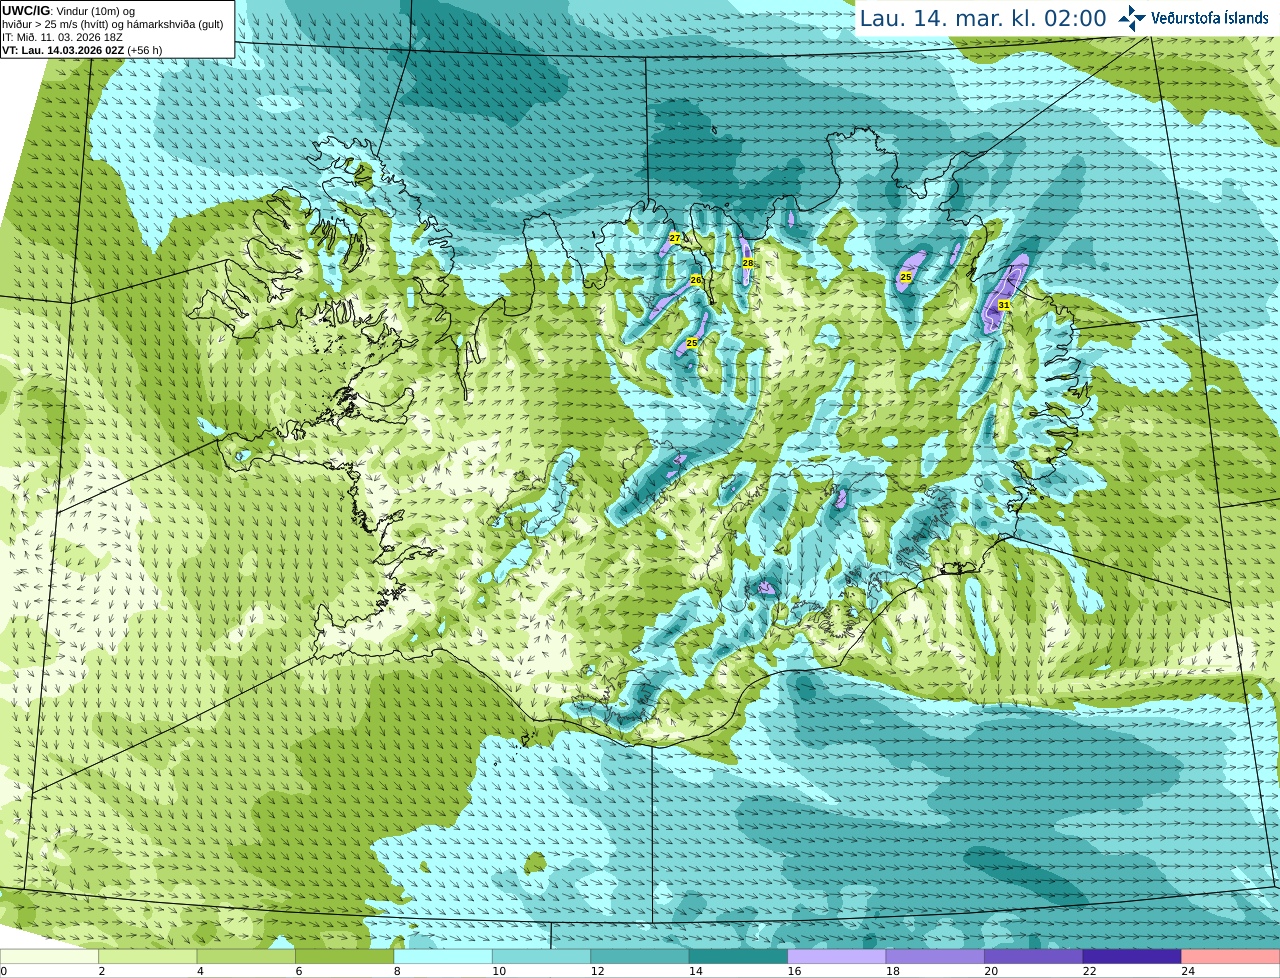Click the legend scale value 16

794,971
